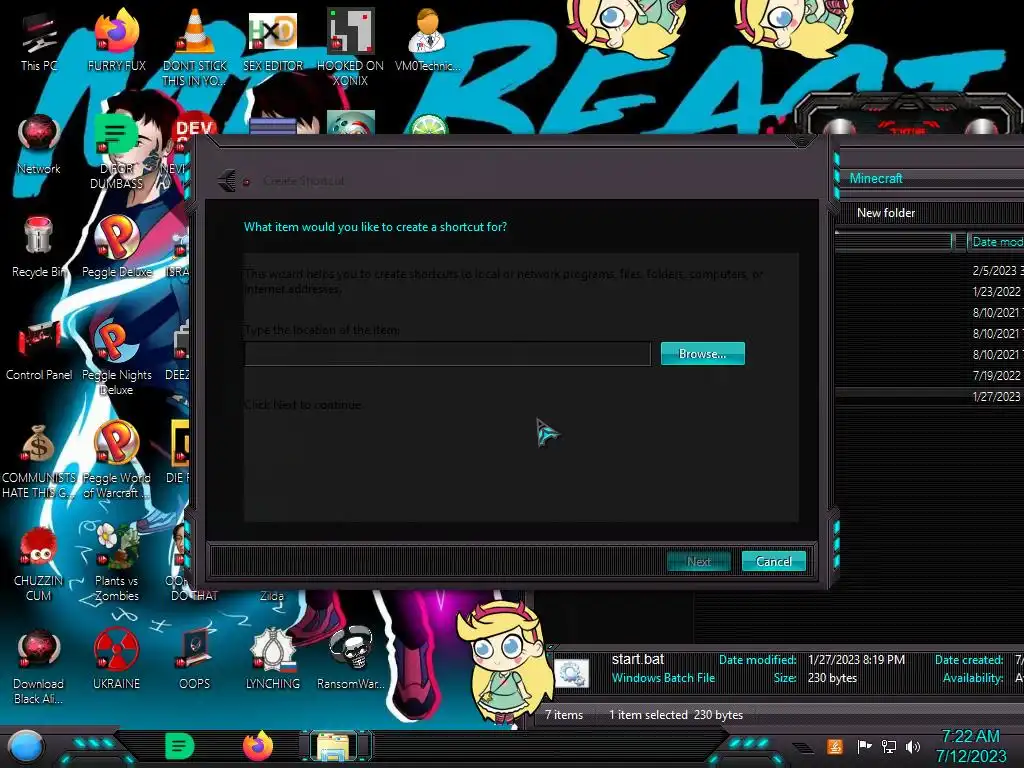Open the VM0Technic desktop shortcut
The height and width of the screenshot is (768, 1024).
(x=427, y=40)
